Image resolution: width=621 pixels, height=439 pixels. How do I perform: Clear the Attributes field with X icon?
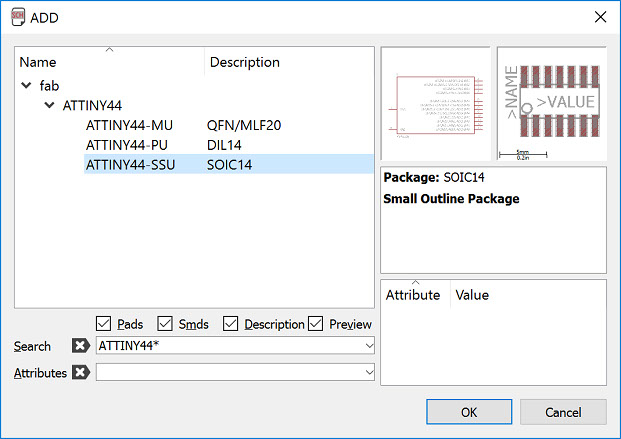(x=81, y=372)
